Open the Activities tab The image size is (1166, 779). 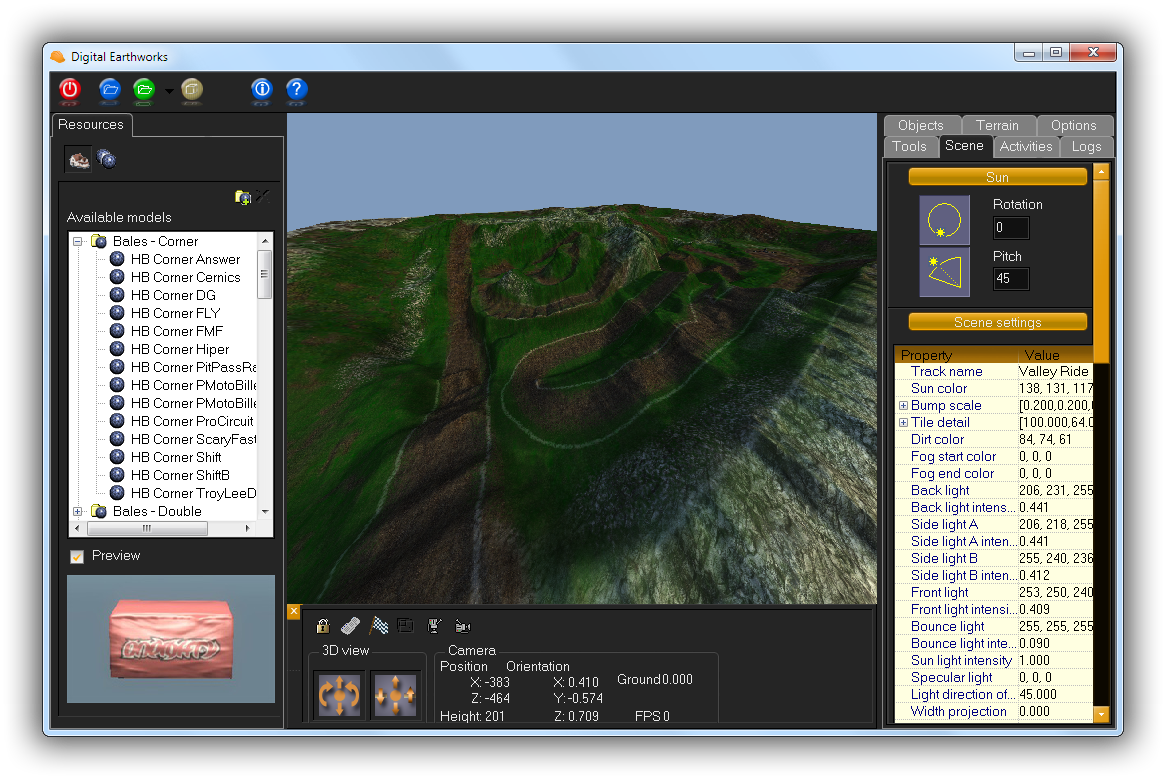(1026, 146)
